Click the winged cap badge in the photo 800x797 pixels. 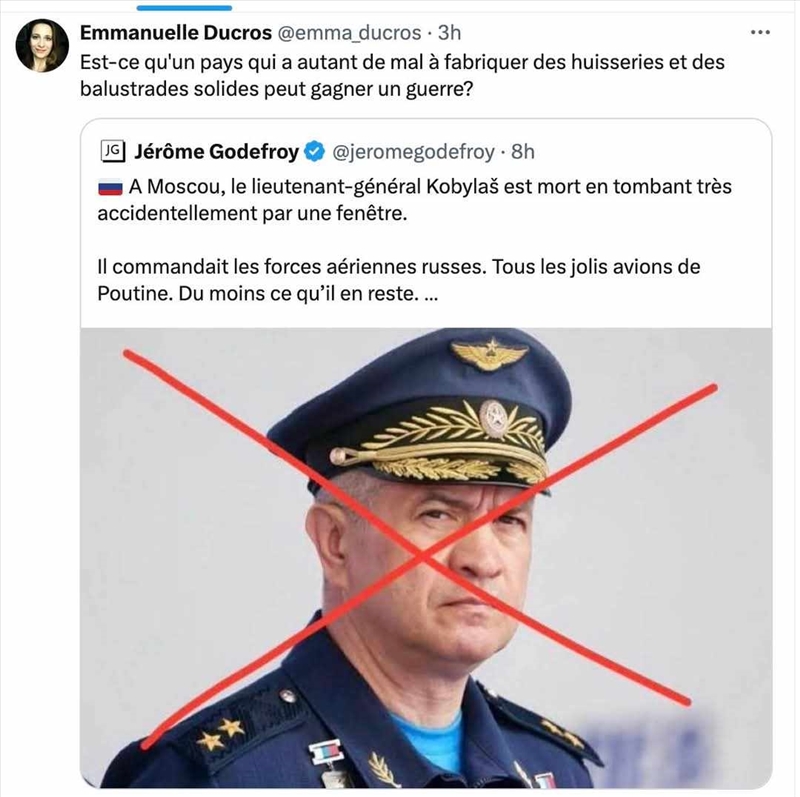(x=489, y=354)
